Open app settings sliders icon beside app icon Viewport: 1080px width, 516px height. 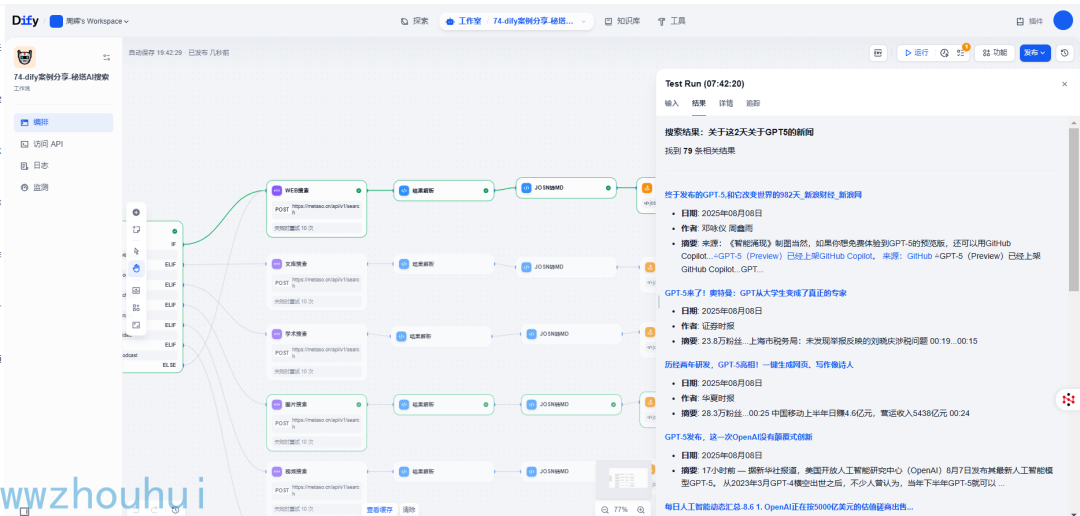click(x=107, y=57)
